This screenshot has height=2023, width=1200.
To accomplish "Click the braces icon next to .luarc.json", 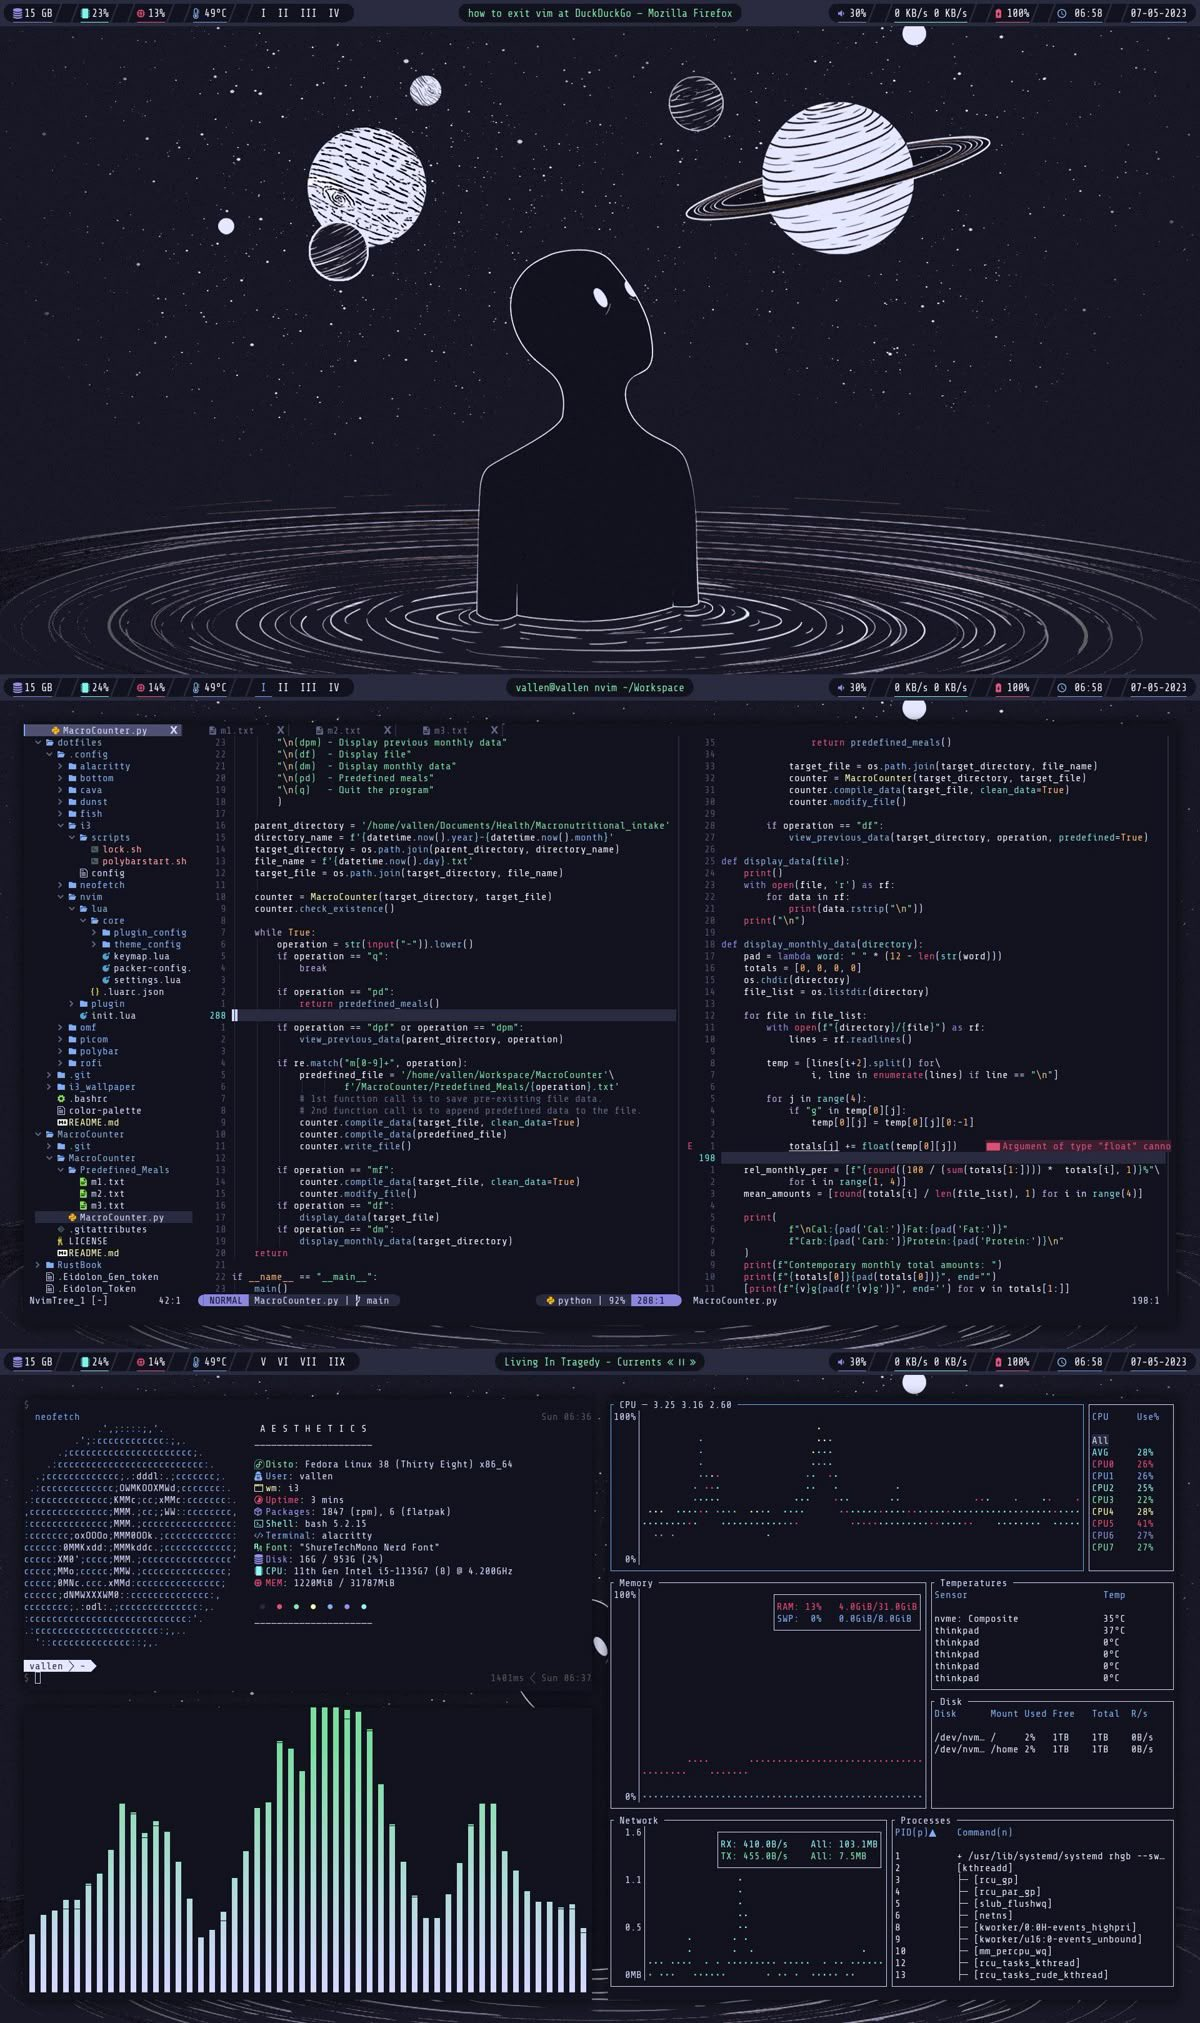I will [95, 992].
